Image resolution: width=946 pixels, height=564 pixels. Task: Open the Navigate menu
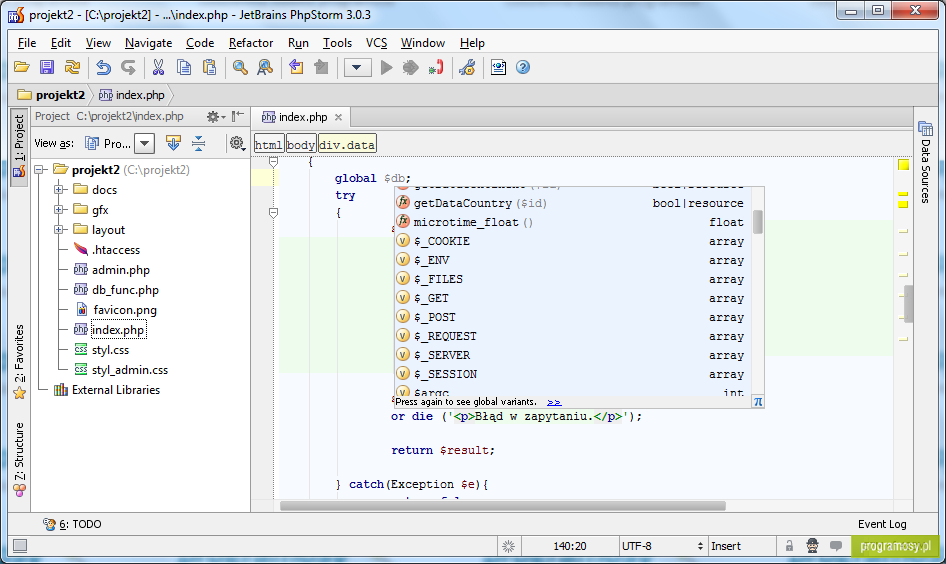[148, 43]
